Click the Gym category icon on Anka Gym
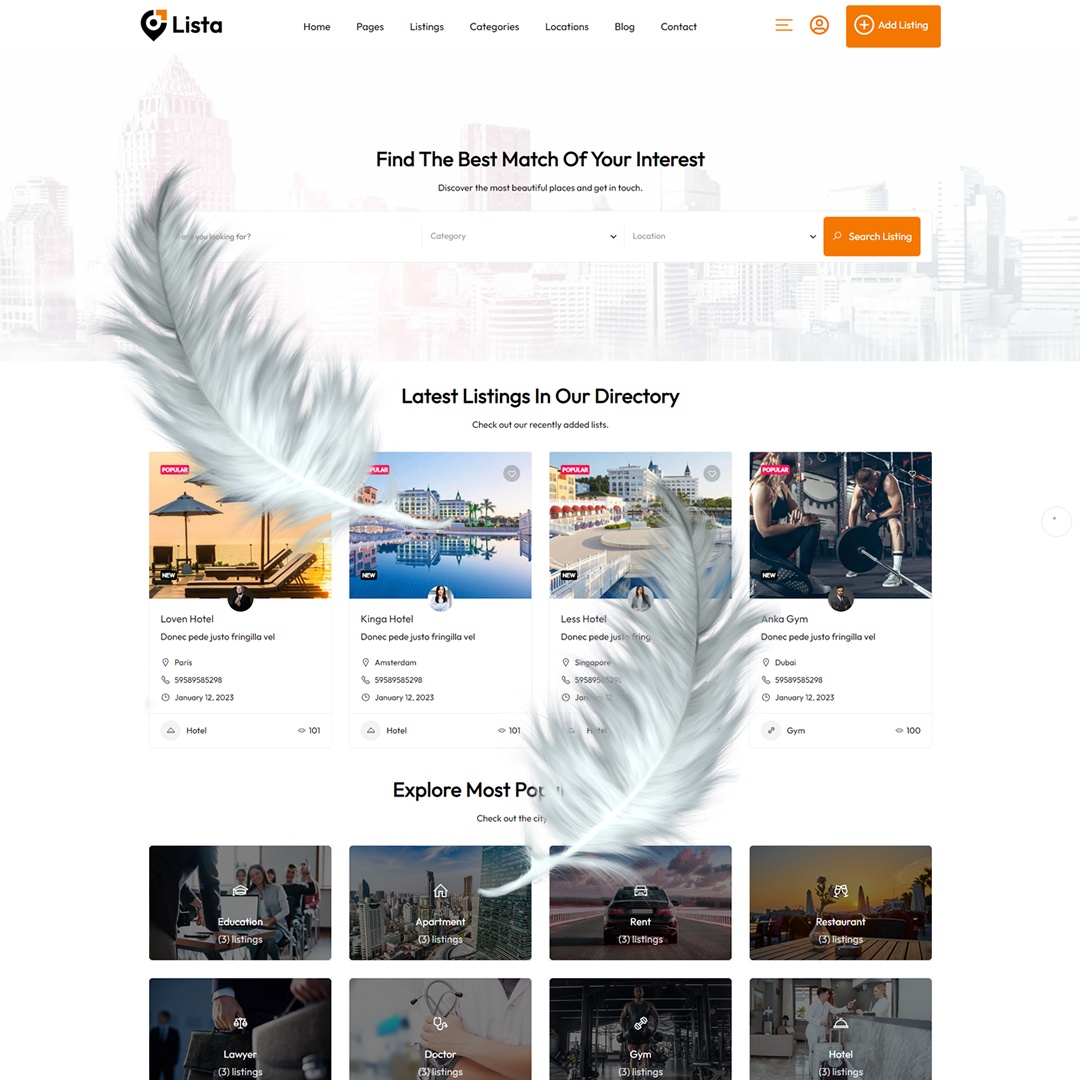The width and height of the screenshot is (1080, 1080). click(x=771, y=730)
